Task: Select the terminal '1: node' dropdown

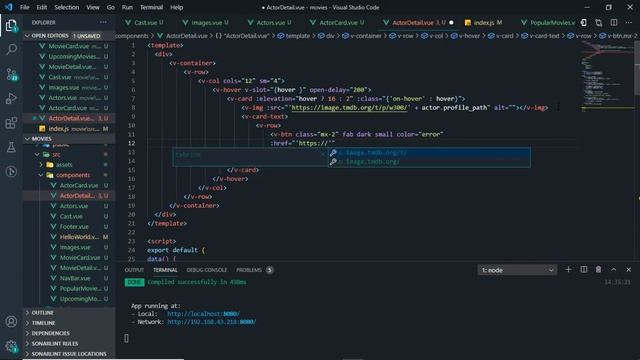Action: pyautogui.click(x=517, y=270)
